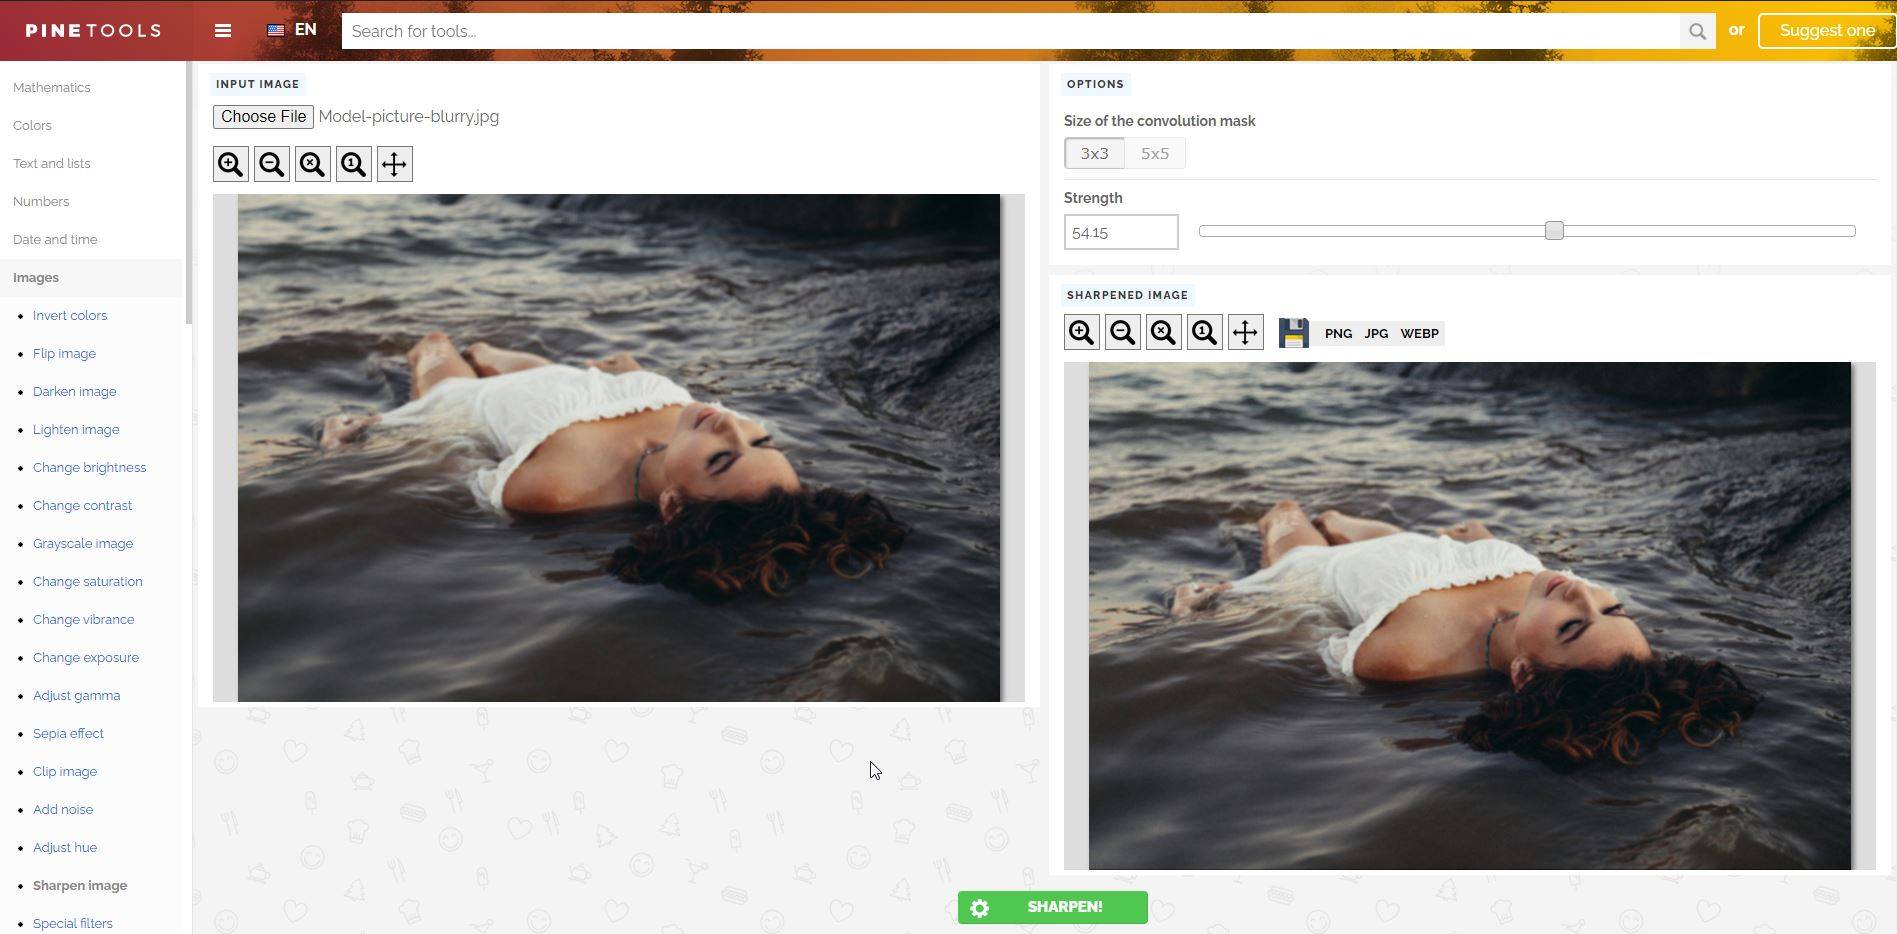This screenshot has width=1897, height=934.
Task: Open the EN language selector
Action: pos(292,30)
